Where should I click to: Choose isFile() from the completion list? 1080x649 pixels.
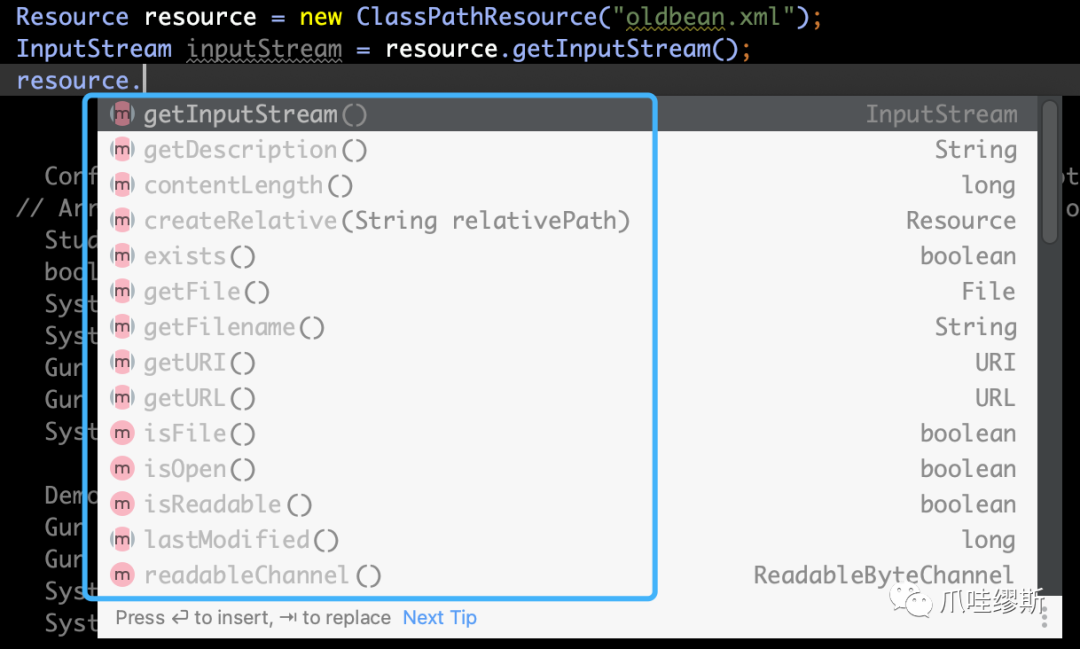pyautogui.click(x=199, y=434)
